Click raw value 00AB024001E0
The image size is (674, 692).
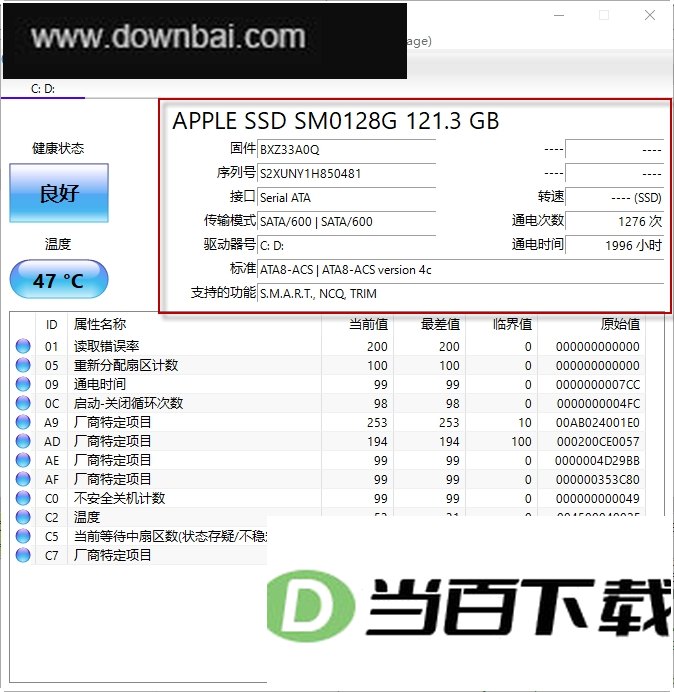pyautogui.click(x=598, y=423)
